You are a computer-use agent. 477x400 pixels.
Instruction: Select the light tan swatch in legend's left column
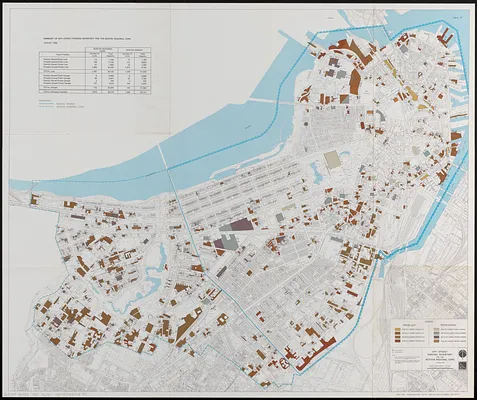point(397,329)
